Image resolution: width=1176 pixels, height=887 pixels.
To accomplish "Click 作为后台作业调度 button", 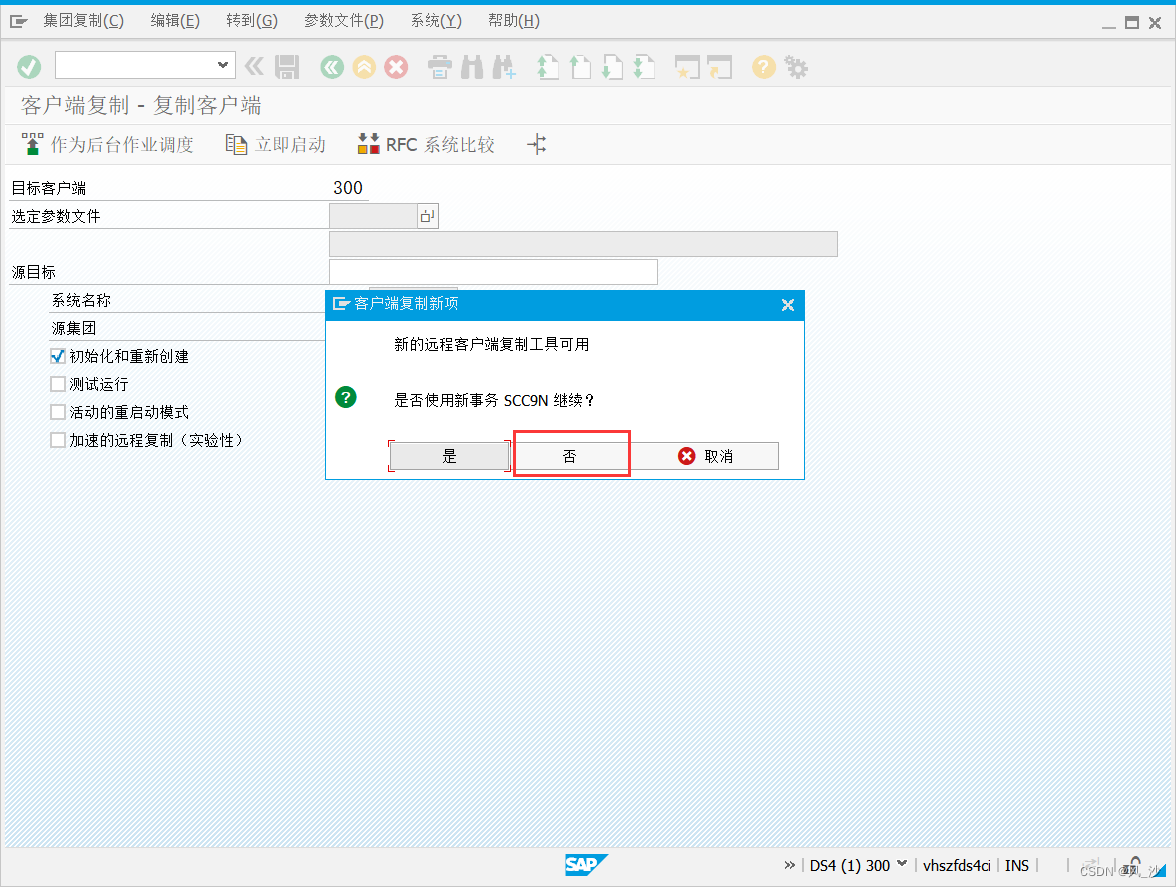I will pyautogui.click(x=107, y=144).
